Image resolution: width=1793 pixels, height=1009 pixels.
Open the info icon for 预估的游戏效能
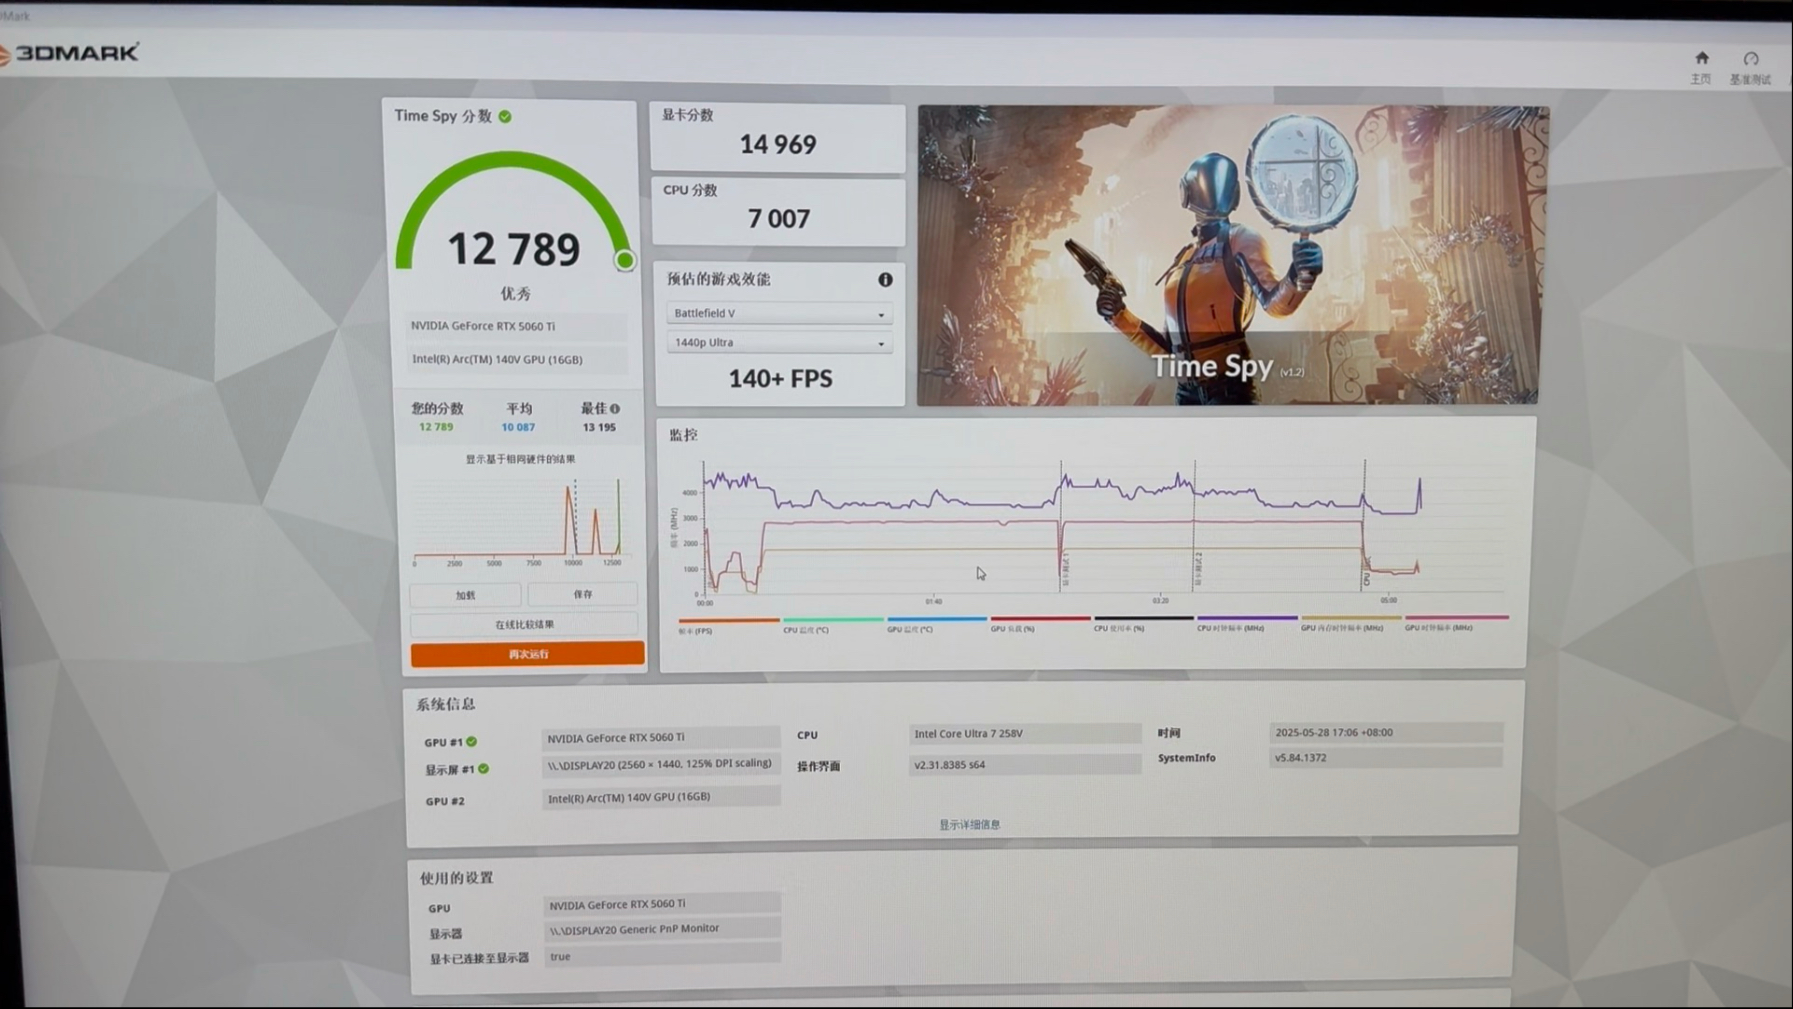pyautogui.click(x=885, y=280)
